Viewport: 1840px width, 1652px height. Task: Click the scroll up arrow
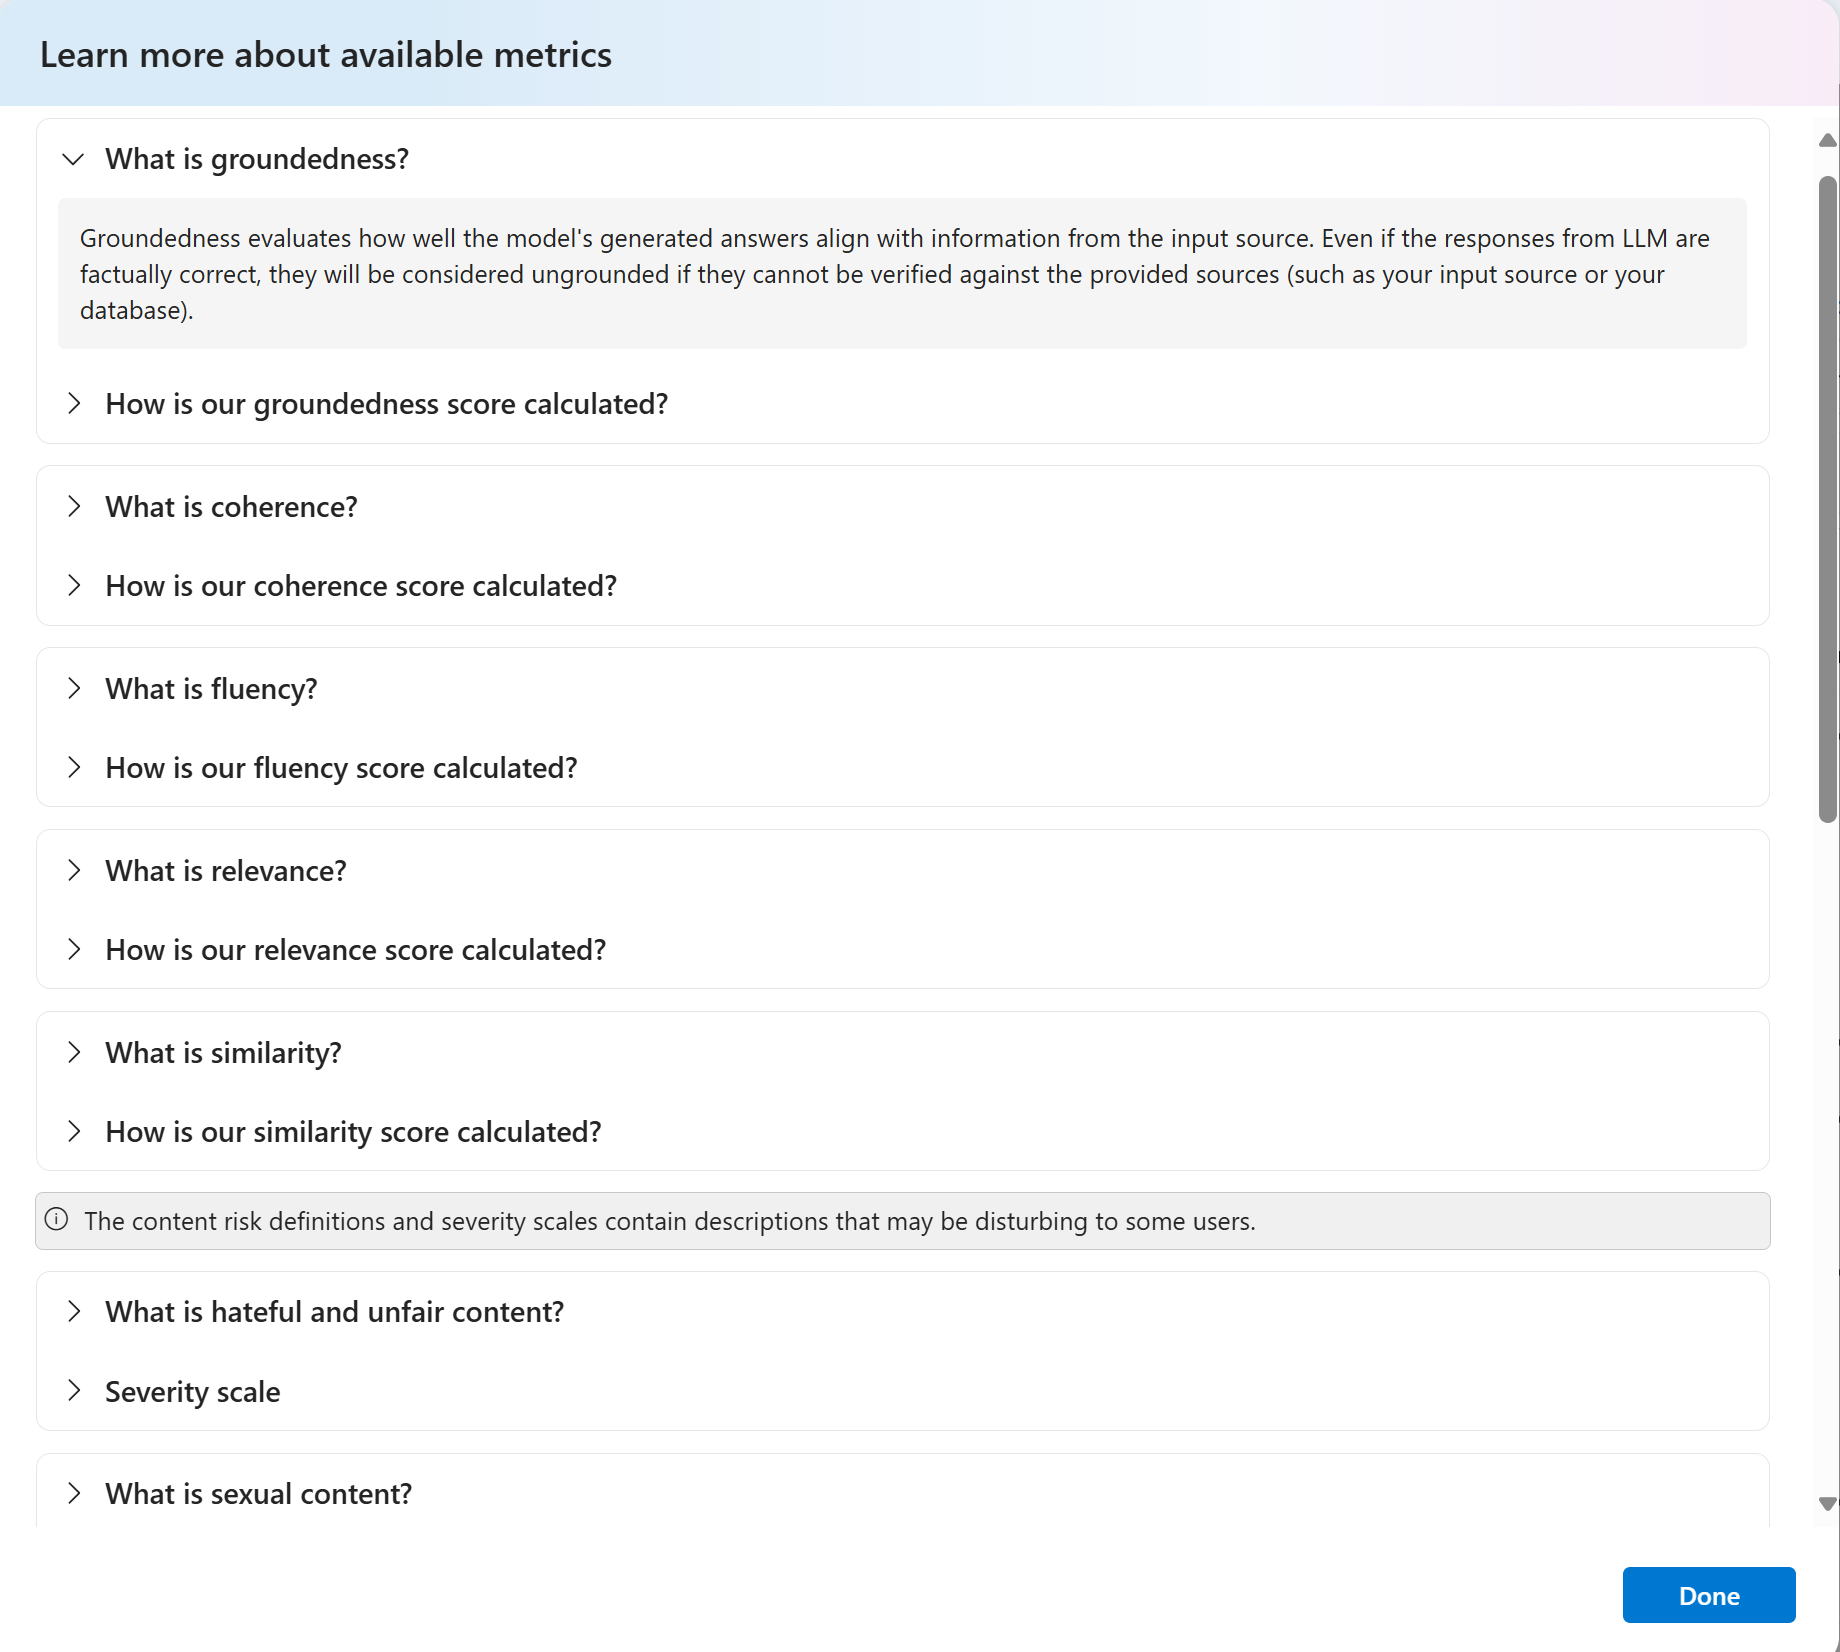(1827, 141)
